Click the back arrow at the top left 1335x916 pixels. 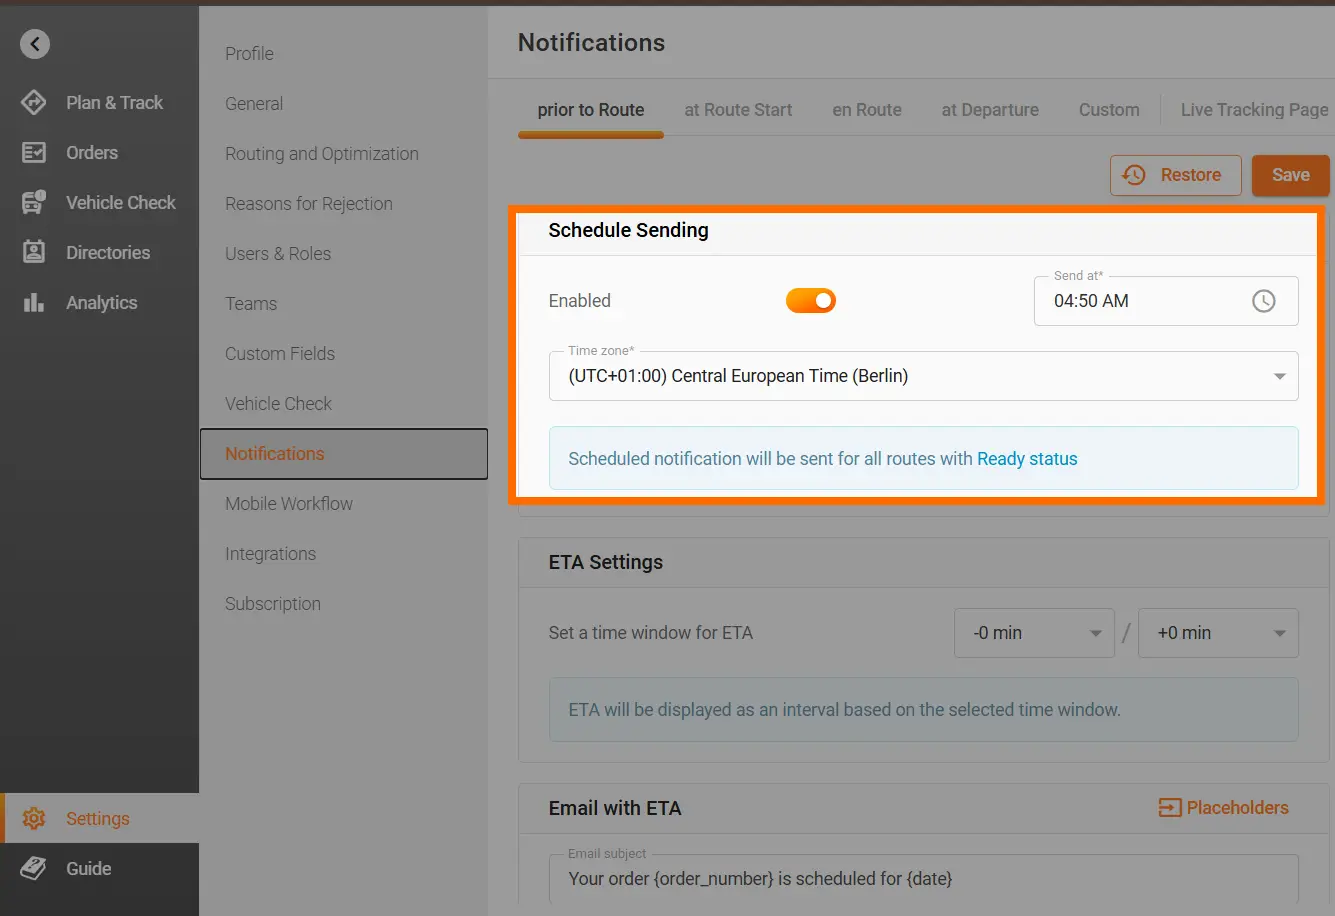coord(34,44)
